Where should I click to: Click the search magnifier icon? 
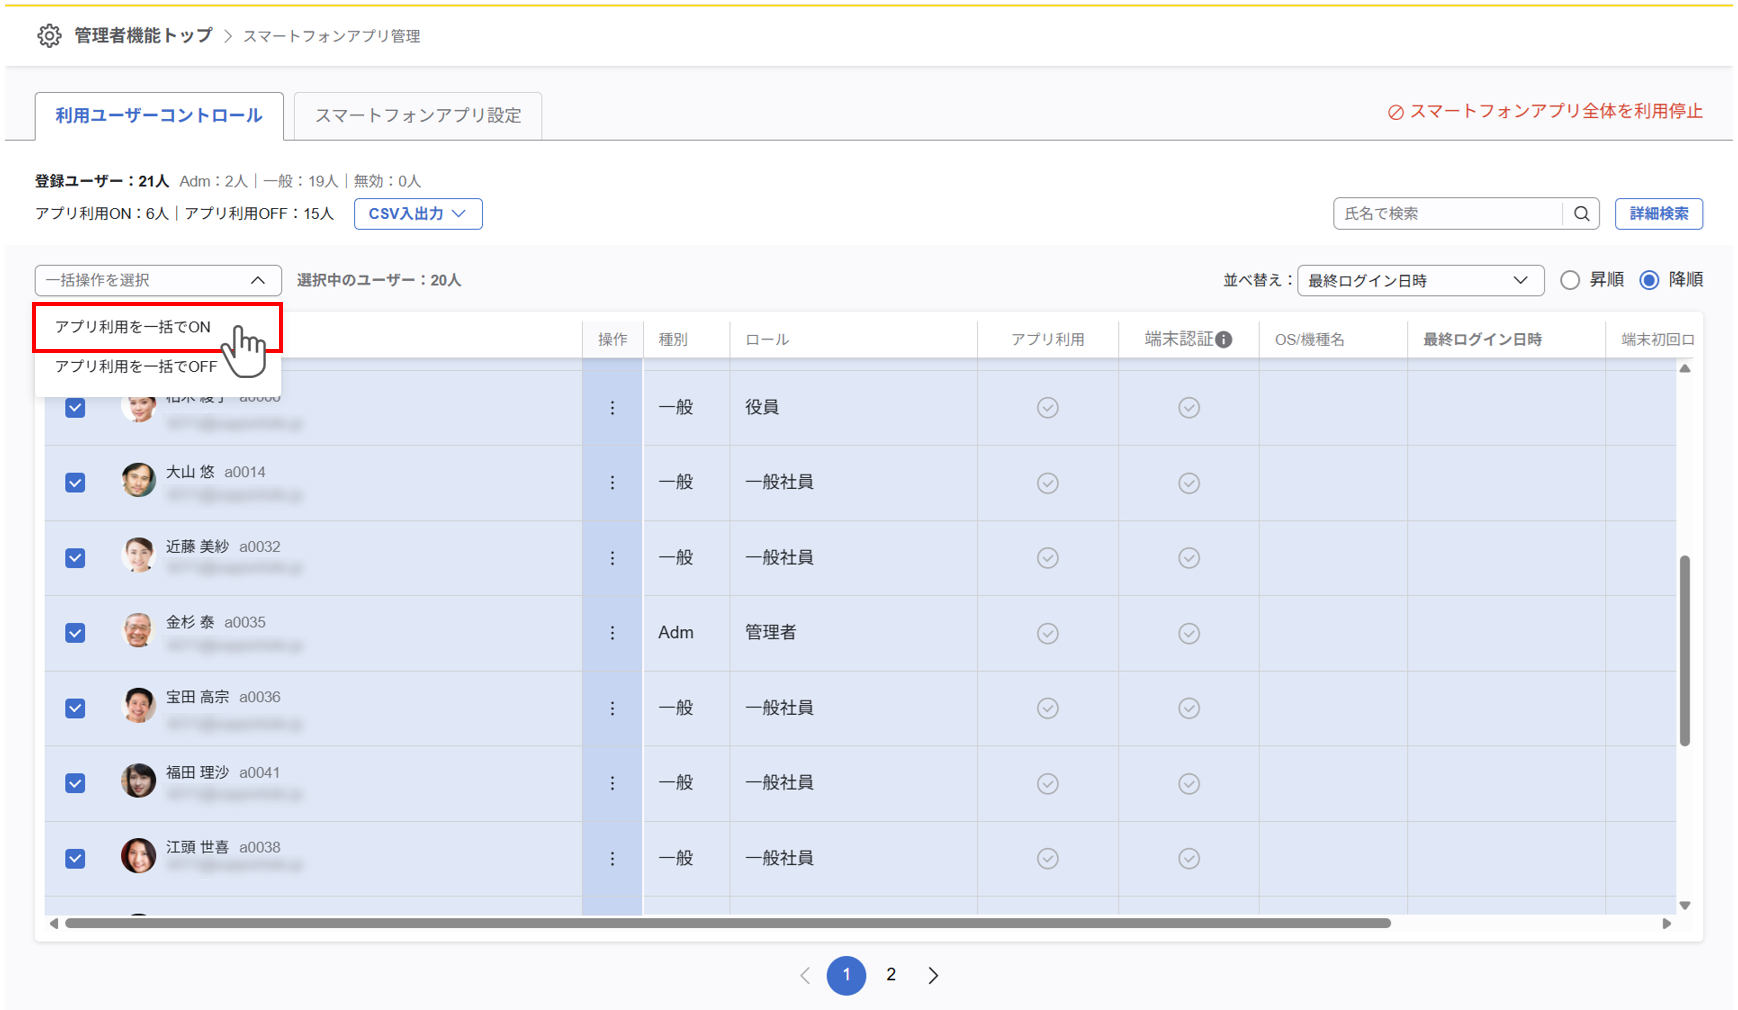(1581, 214)
